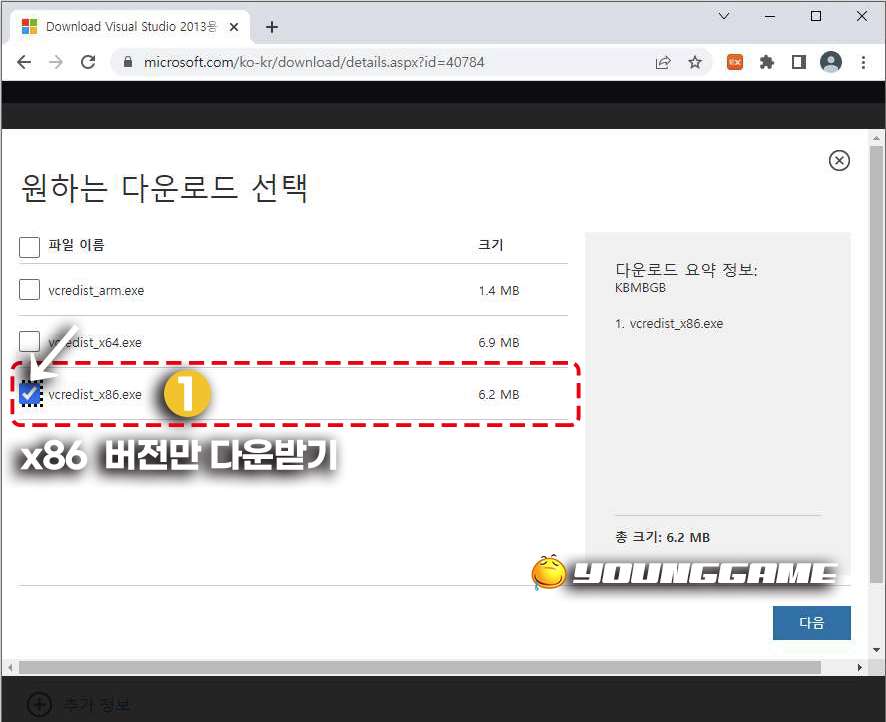Click the vcredist_x86.exe file name in list
This screenshot has height=722, width=886.
tap(95, 394)
